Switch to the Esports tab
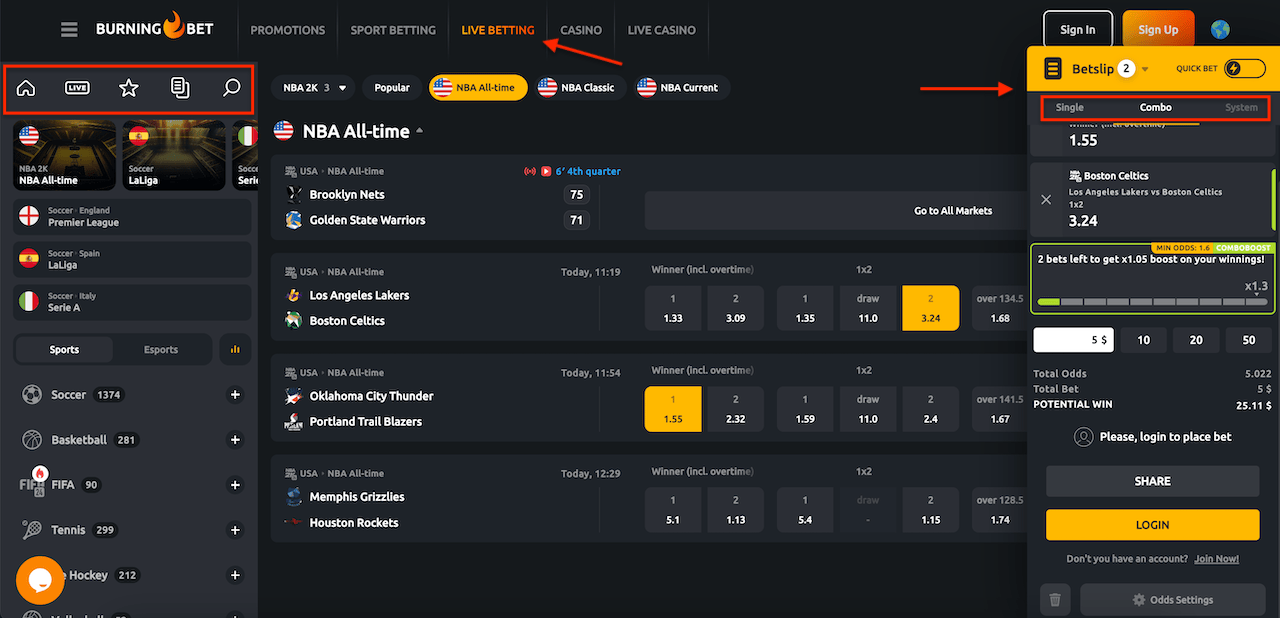 (x=161, y=350)
